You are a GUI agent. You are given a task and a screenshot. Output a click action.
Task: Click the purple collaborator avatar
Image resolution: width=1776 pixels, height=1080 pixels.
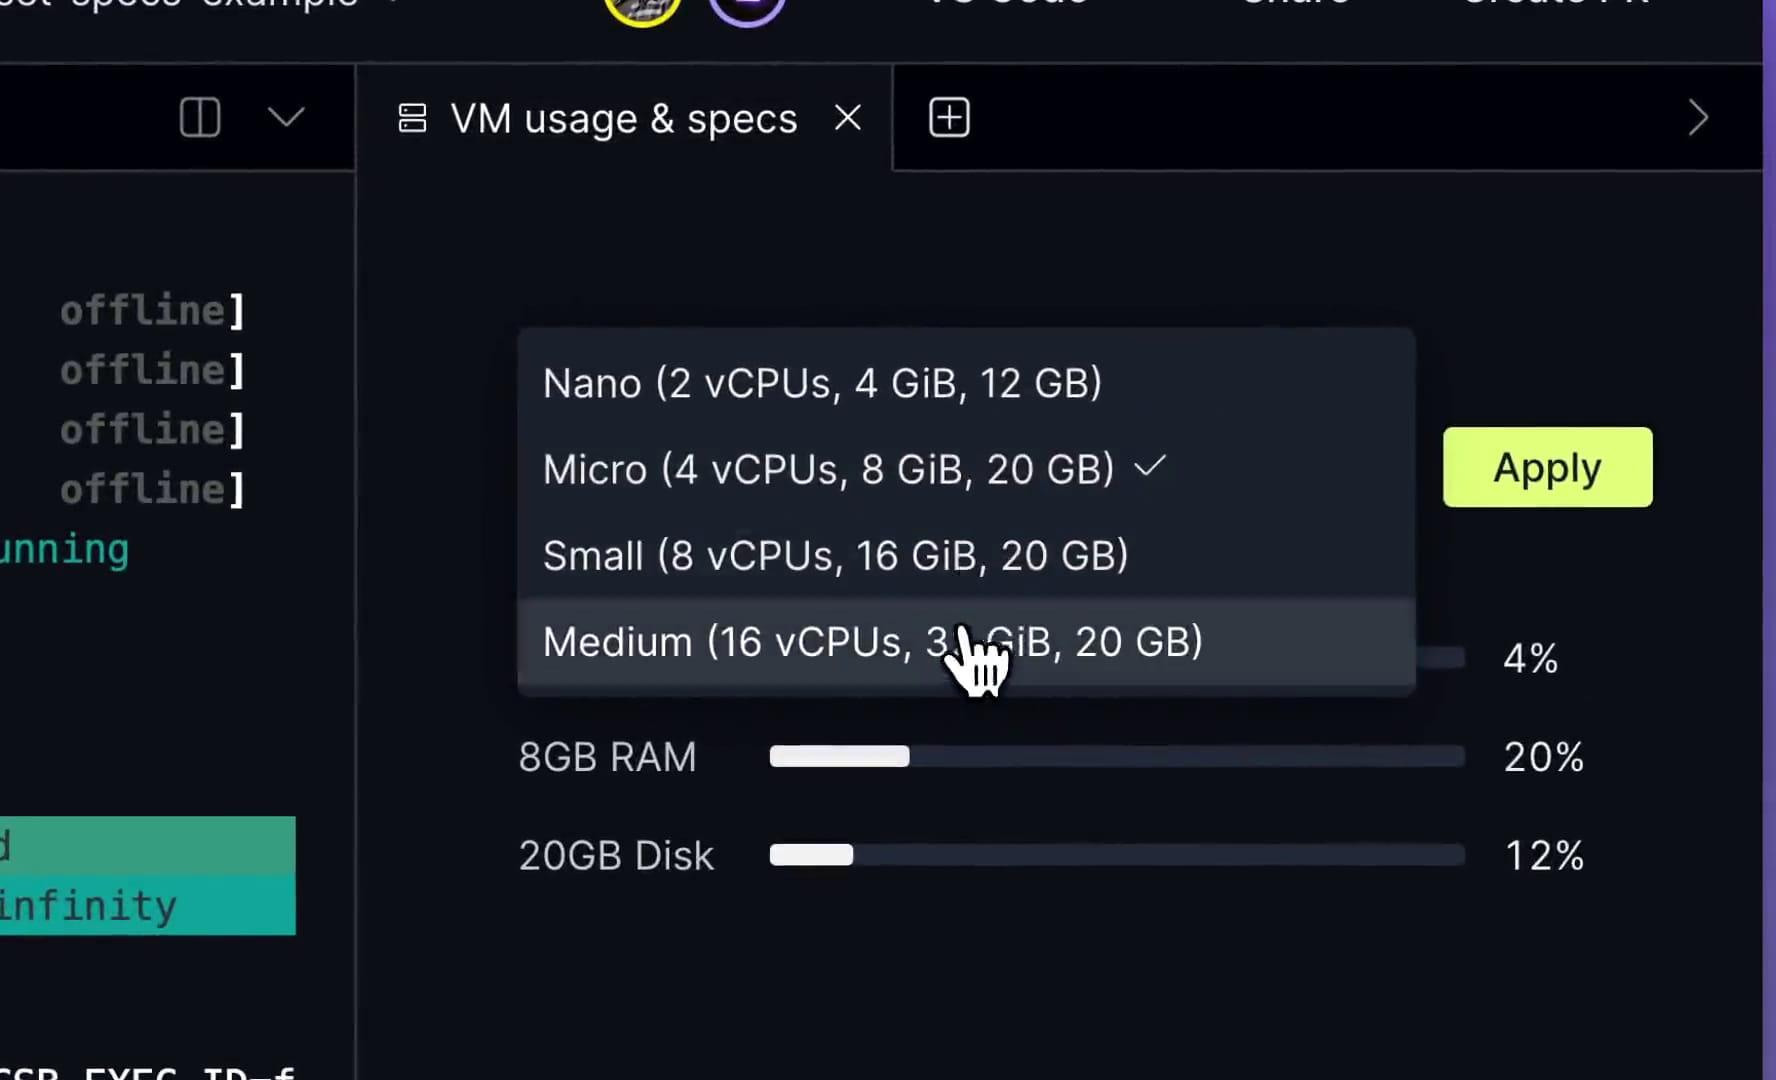coord(747,8)
